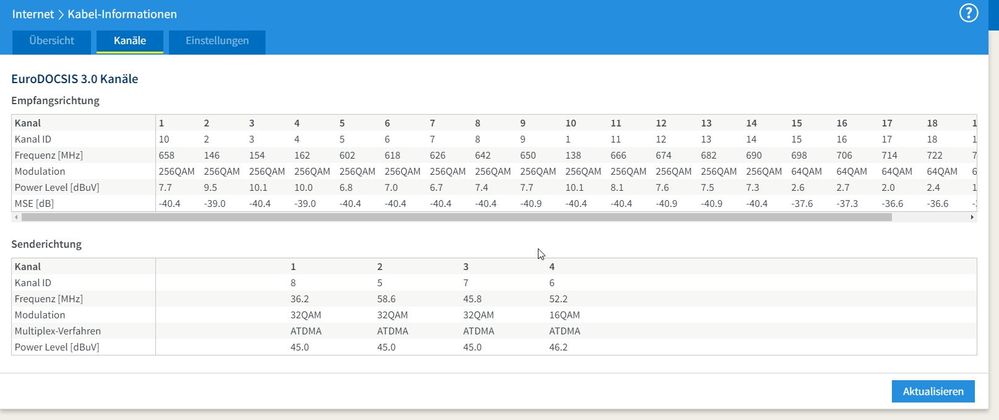Select the Kanäle tab

[x=130, y=41]
